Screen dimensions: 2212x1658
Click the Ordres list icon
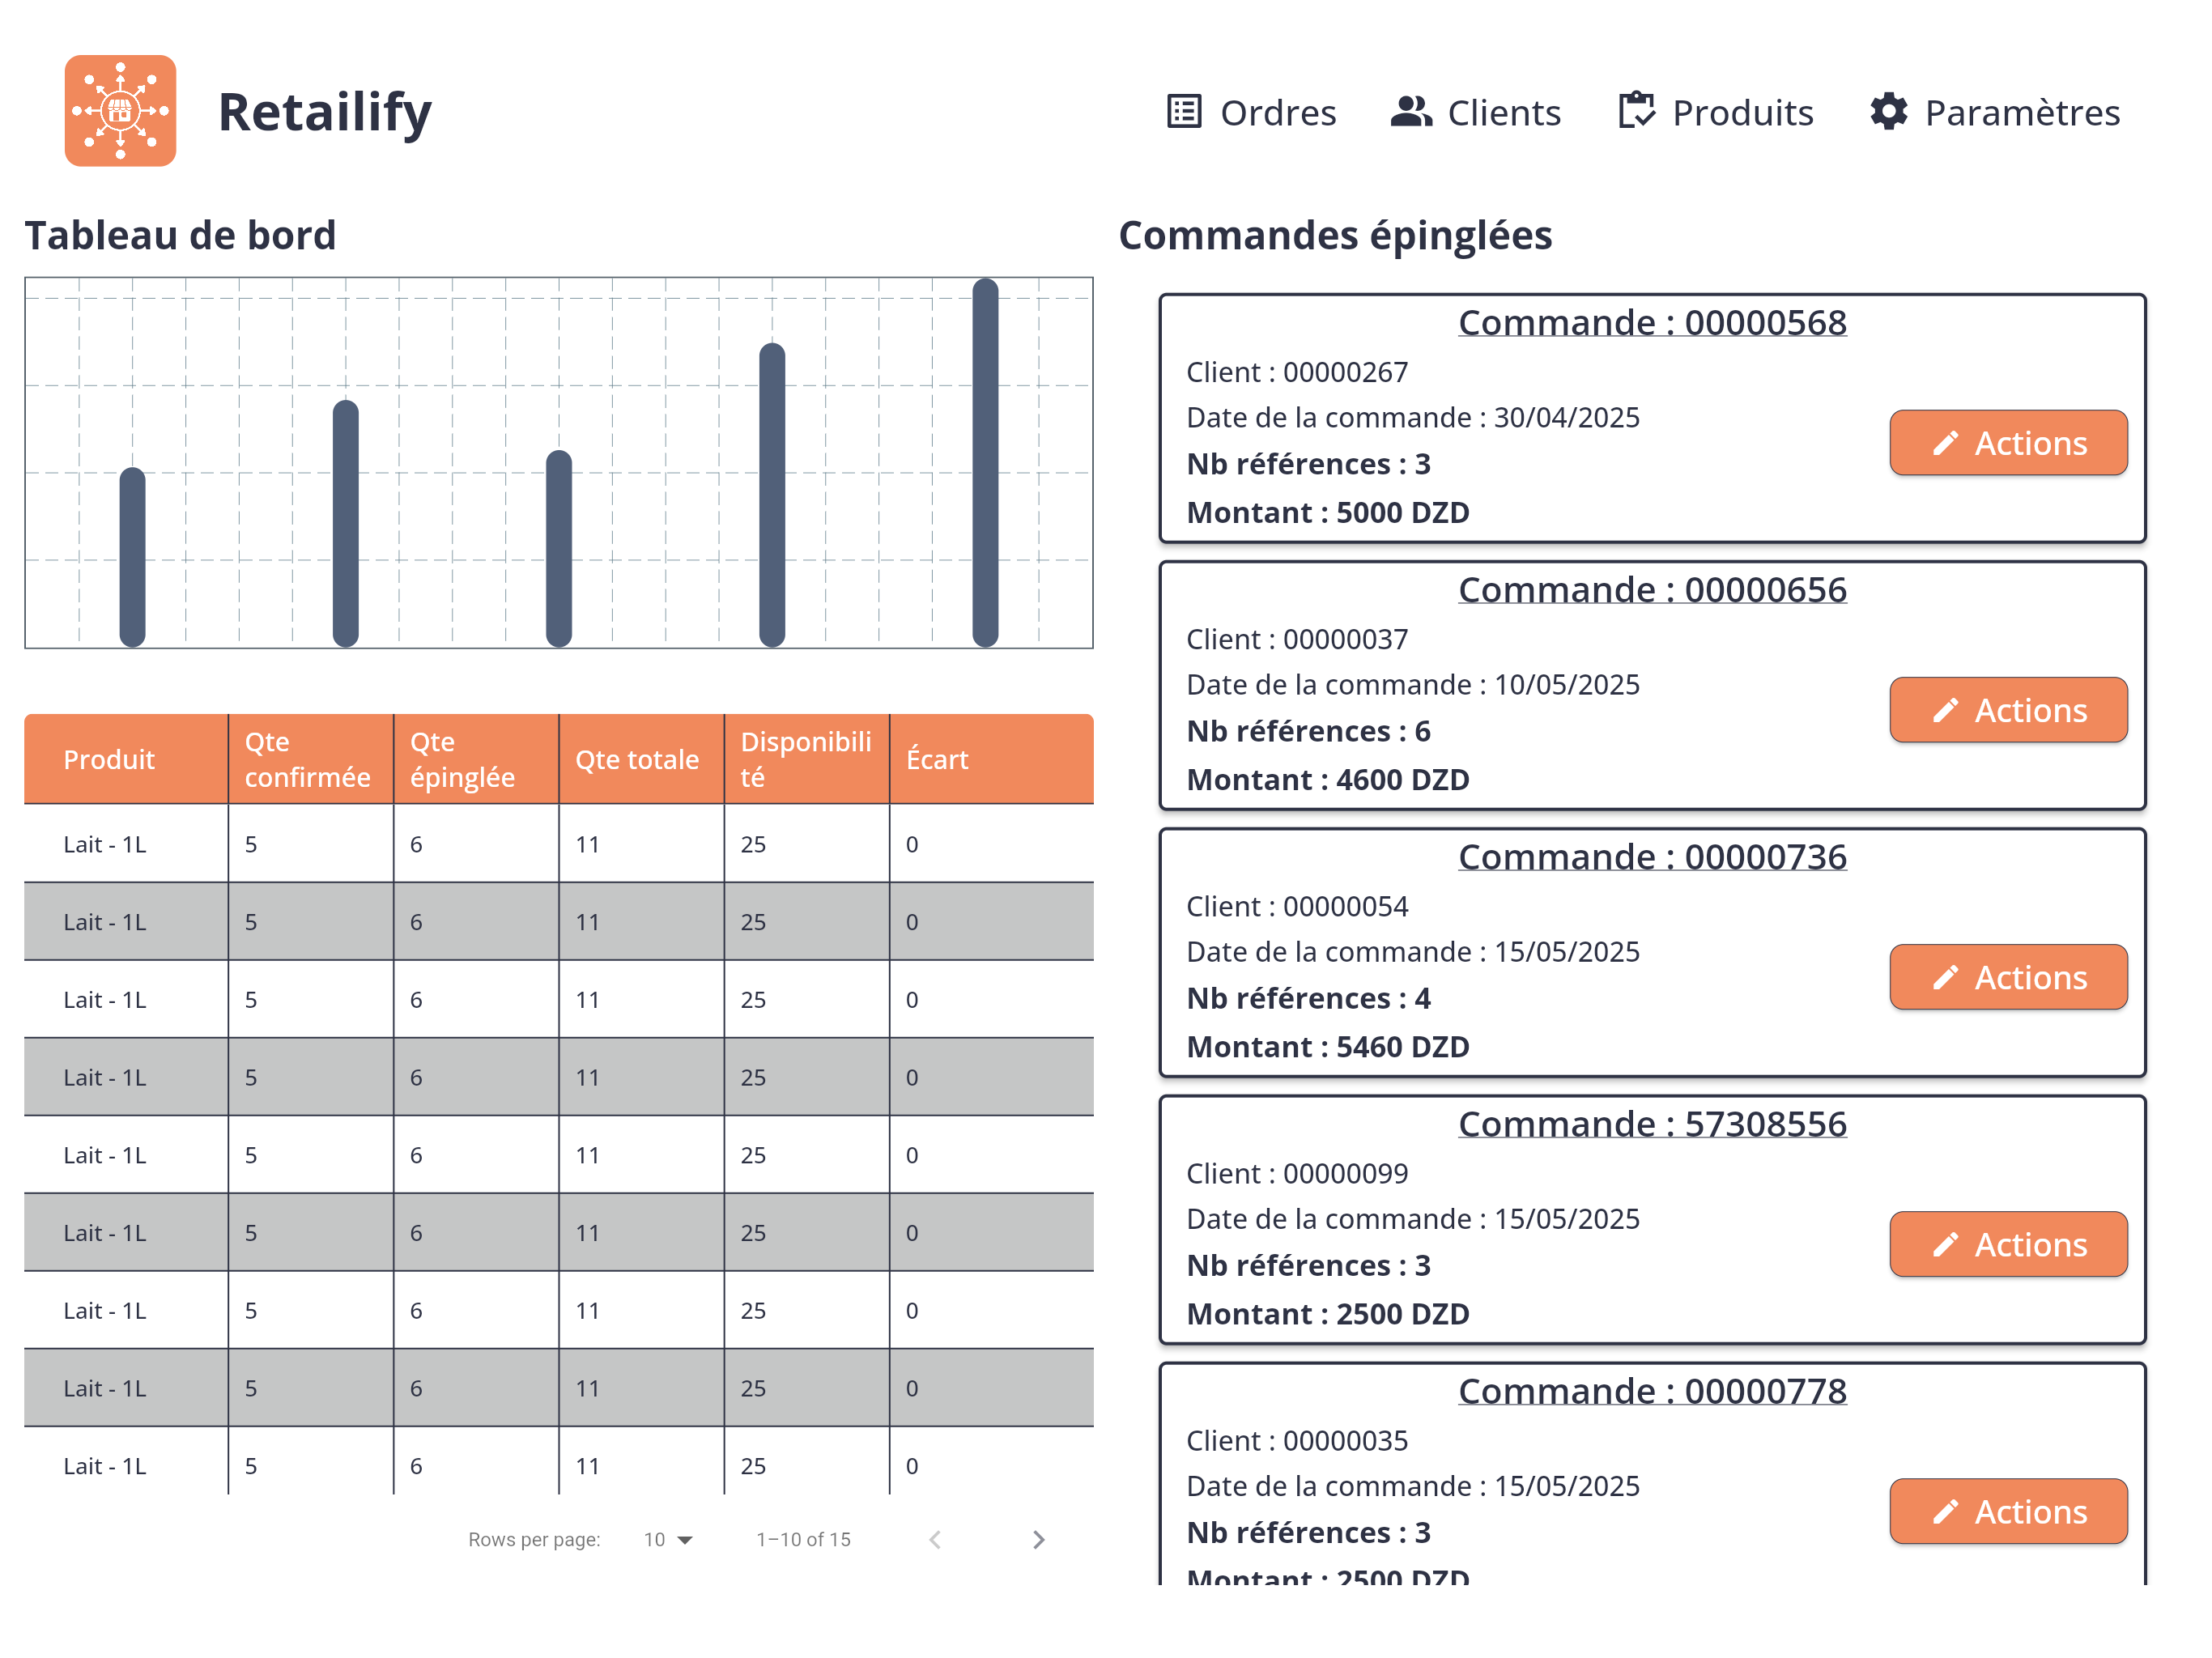coord(1184,111)
